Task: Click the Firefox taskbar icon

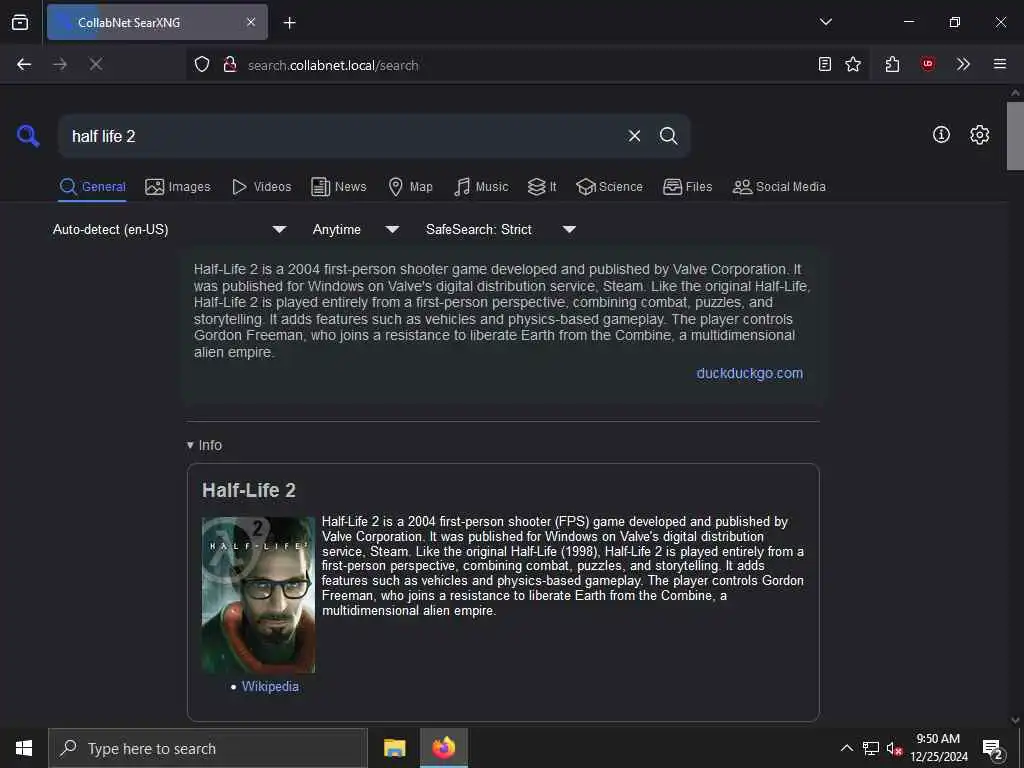Action: [x=443, y=748]
